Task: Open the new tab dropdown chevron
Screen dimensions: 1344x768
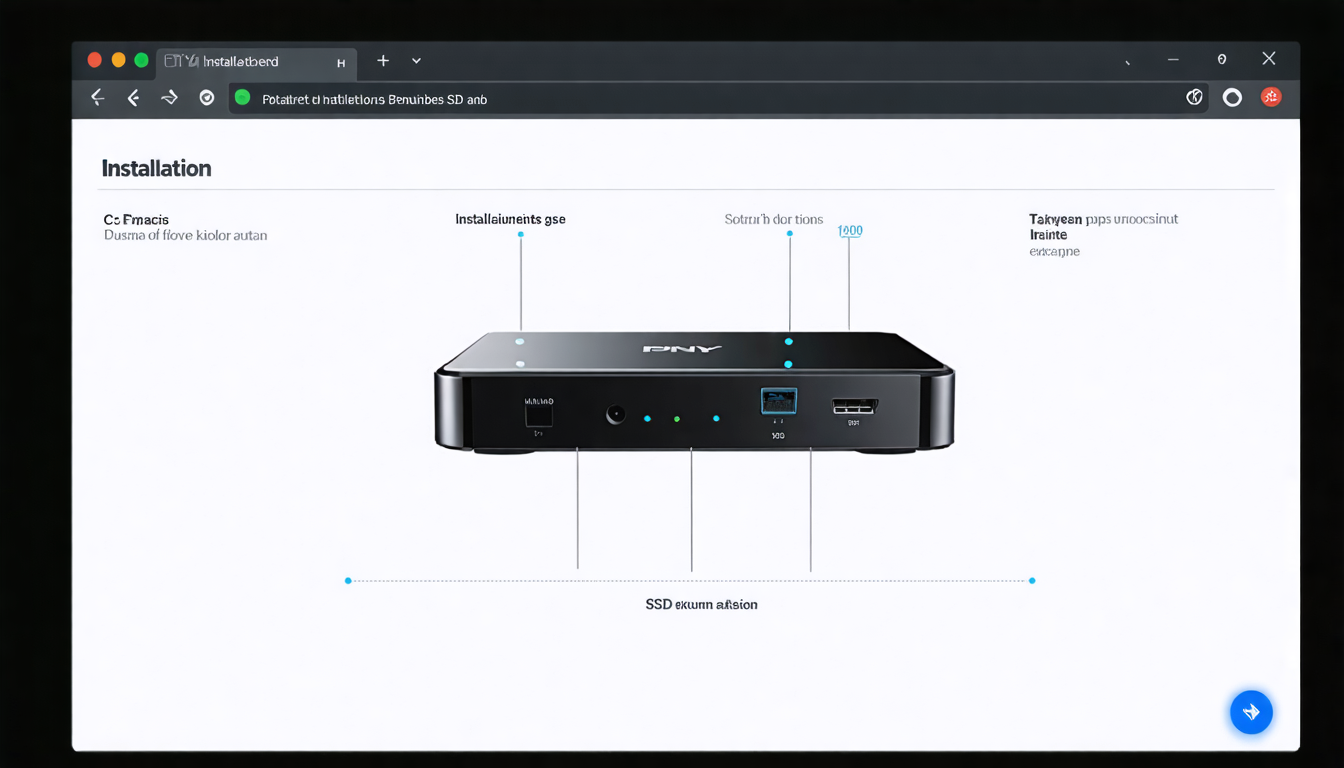Action: [x=416, y=60]
